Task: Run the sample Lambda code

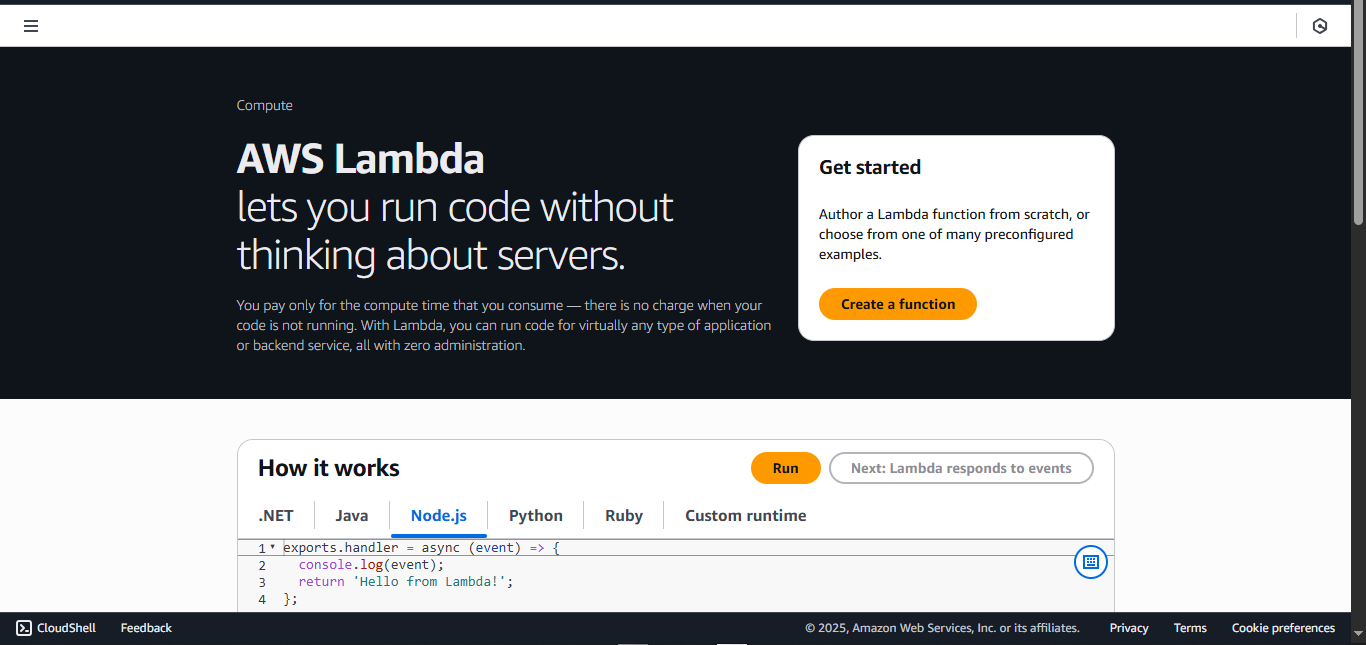Action: click(x=786, y=468)
